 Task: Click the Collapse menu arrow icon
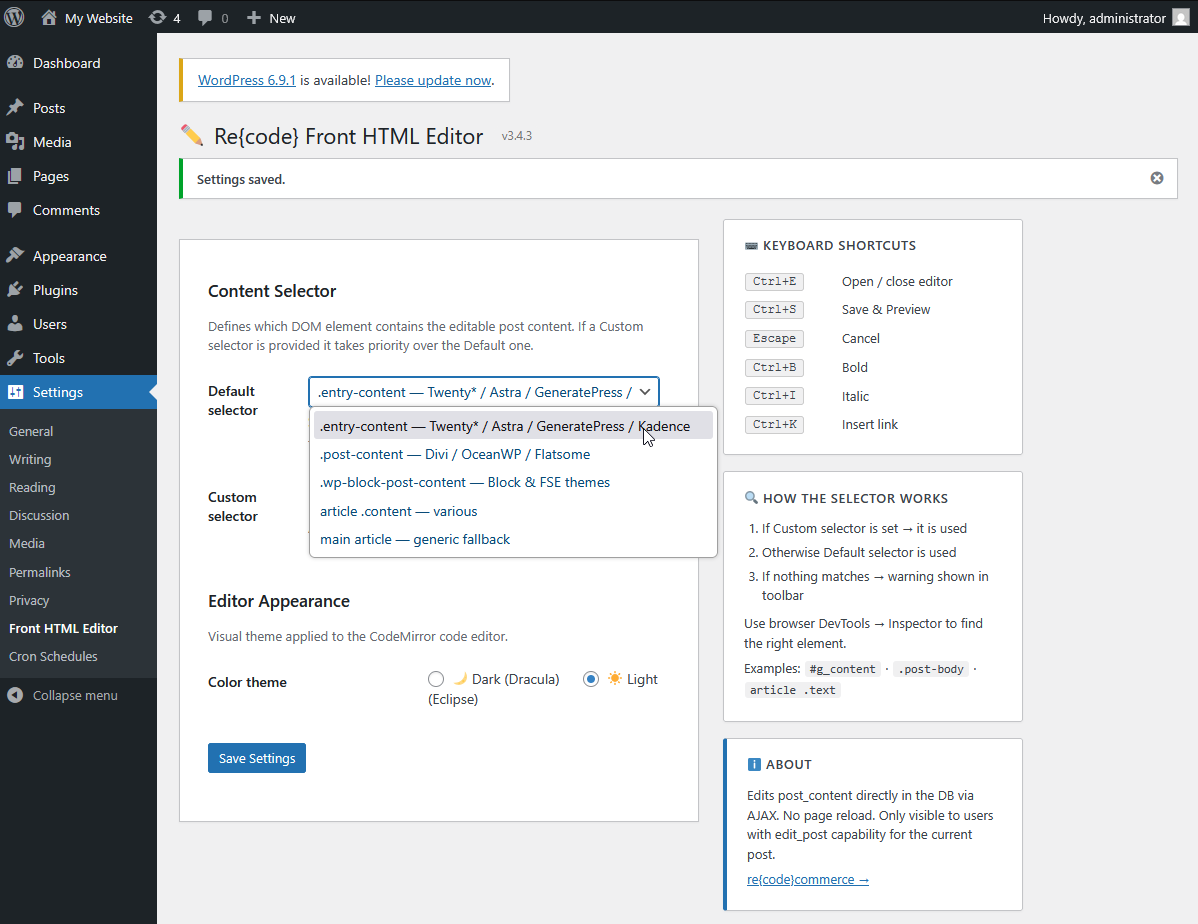pos(15,695)
